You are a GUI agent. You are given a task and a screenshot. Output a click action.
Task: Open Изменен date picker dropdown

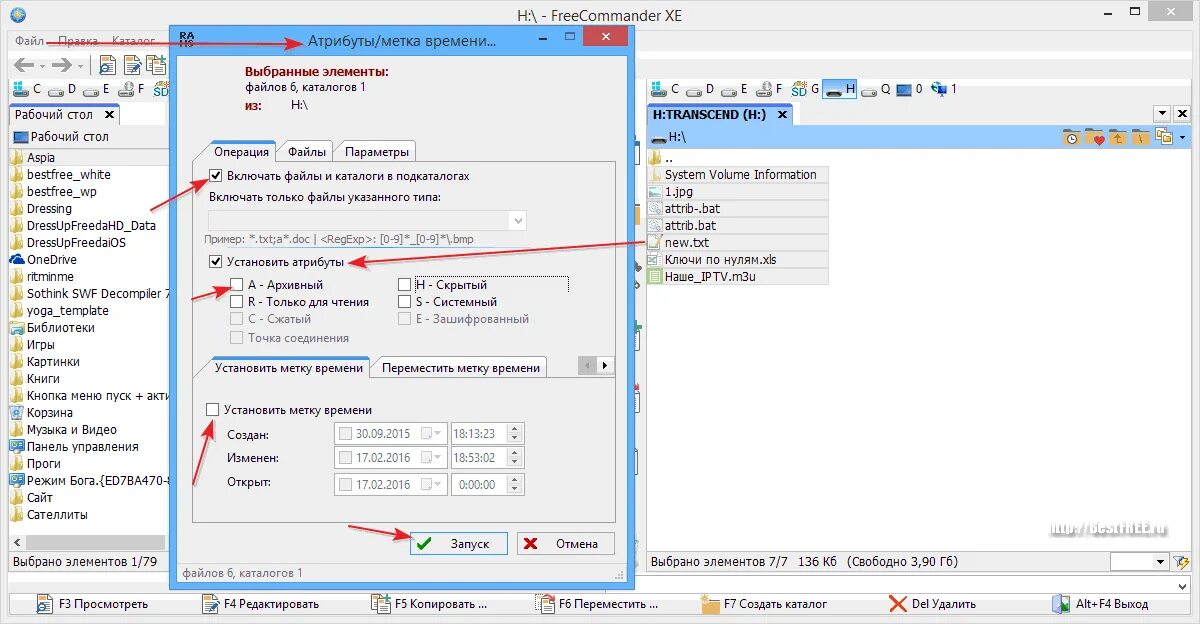[432, 458]
